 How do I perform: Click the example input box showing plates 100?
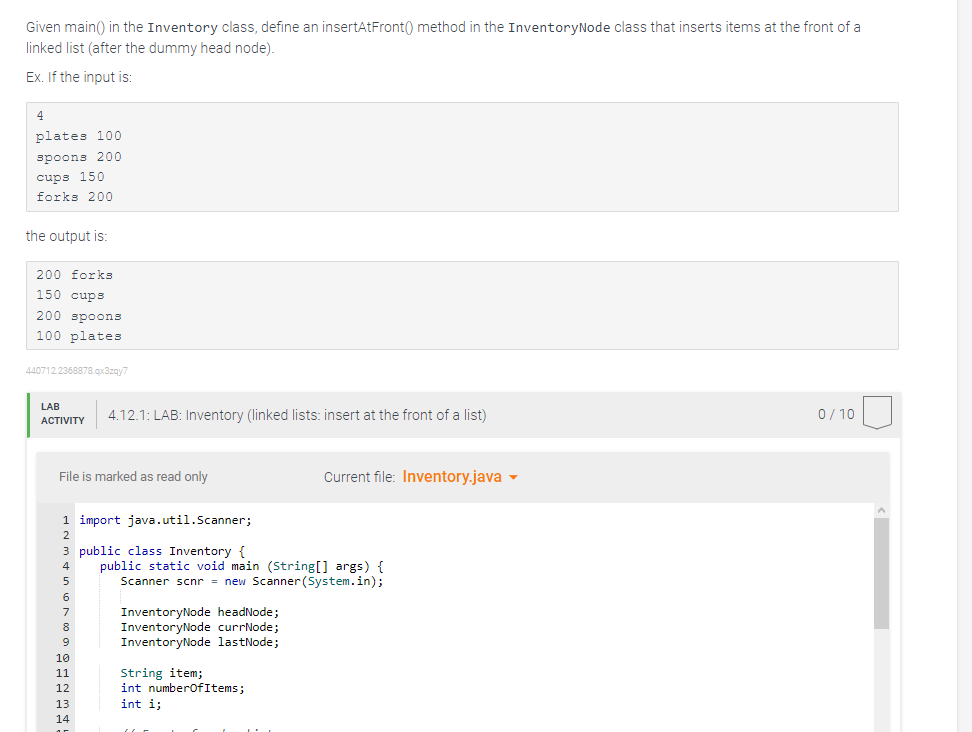(x=462, y=156)
